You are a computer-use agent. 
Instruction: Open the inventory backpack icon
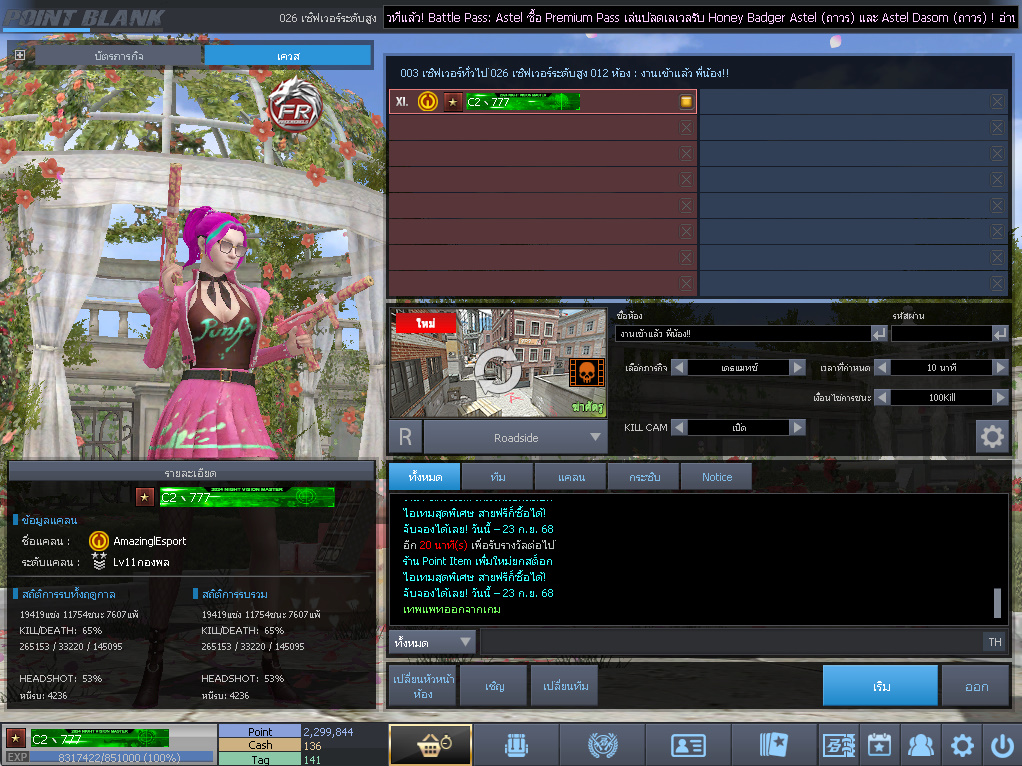coord(514,745)
